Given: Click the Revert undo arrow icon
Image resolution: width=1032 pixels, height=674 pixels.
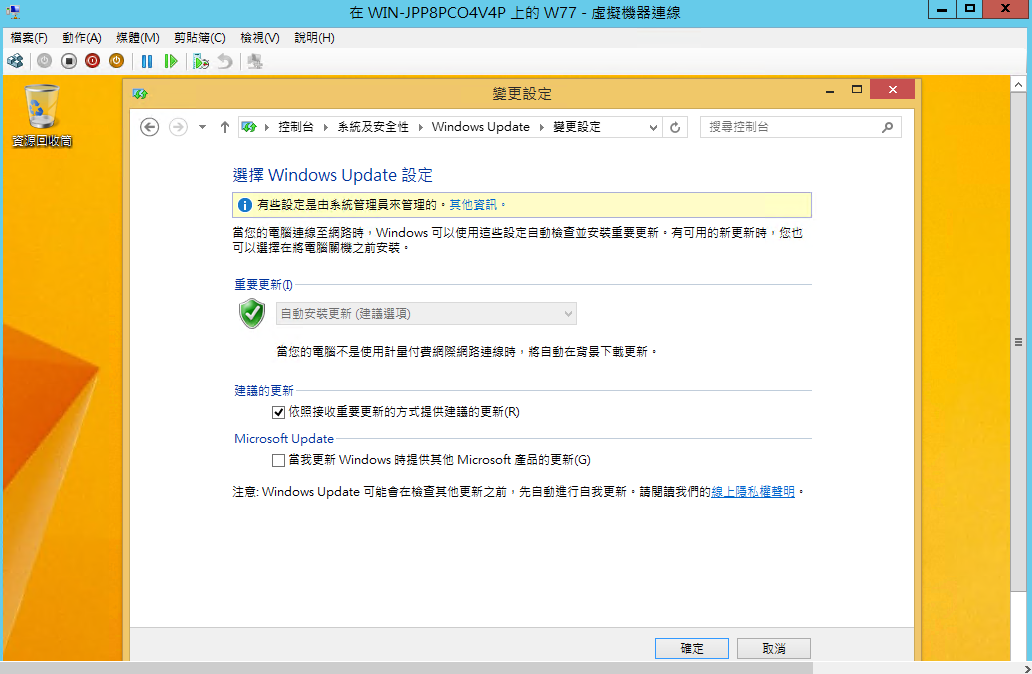Looking at the screenshot, I should coord(225,61).
